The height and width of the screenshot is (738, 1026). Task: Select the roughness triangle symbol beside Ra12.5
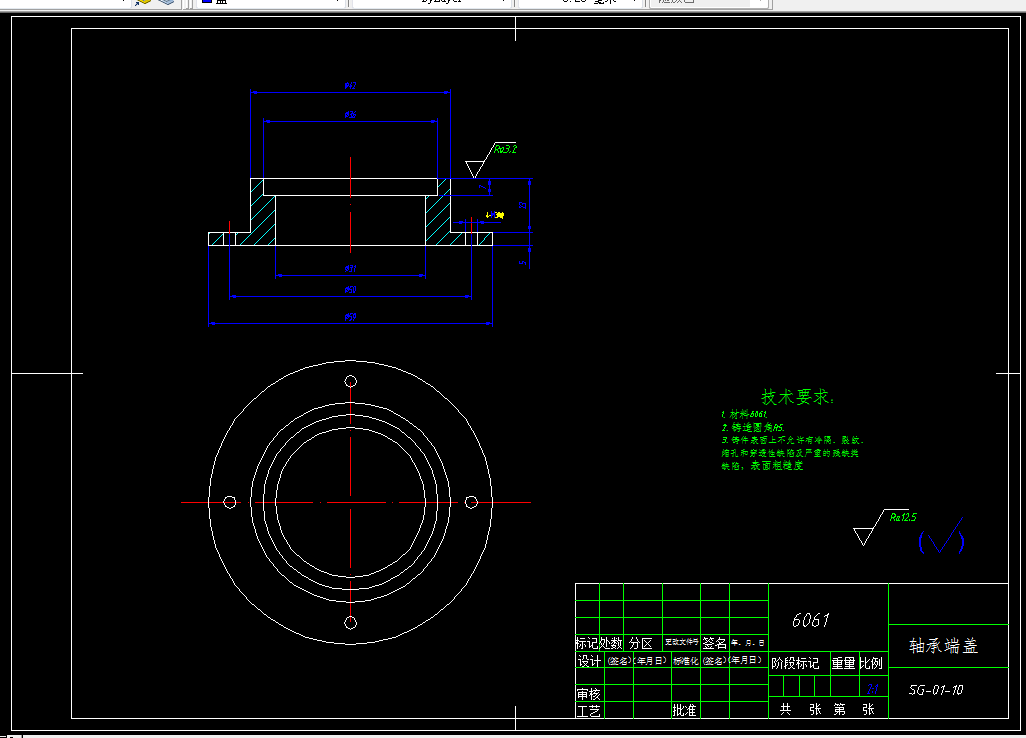tap(864, 536)
